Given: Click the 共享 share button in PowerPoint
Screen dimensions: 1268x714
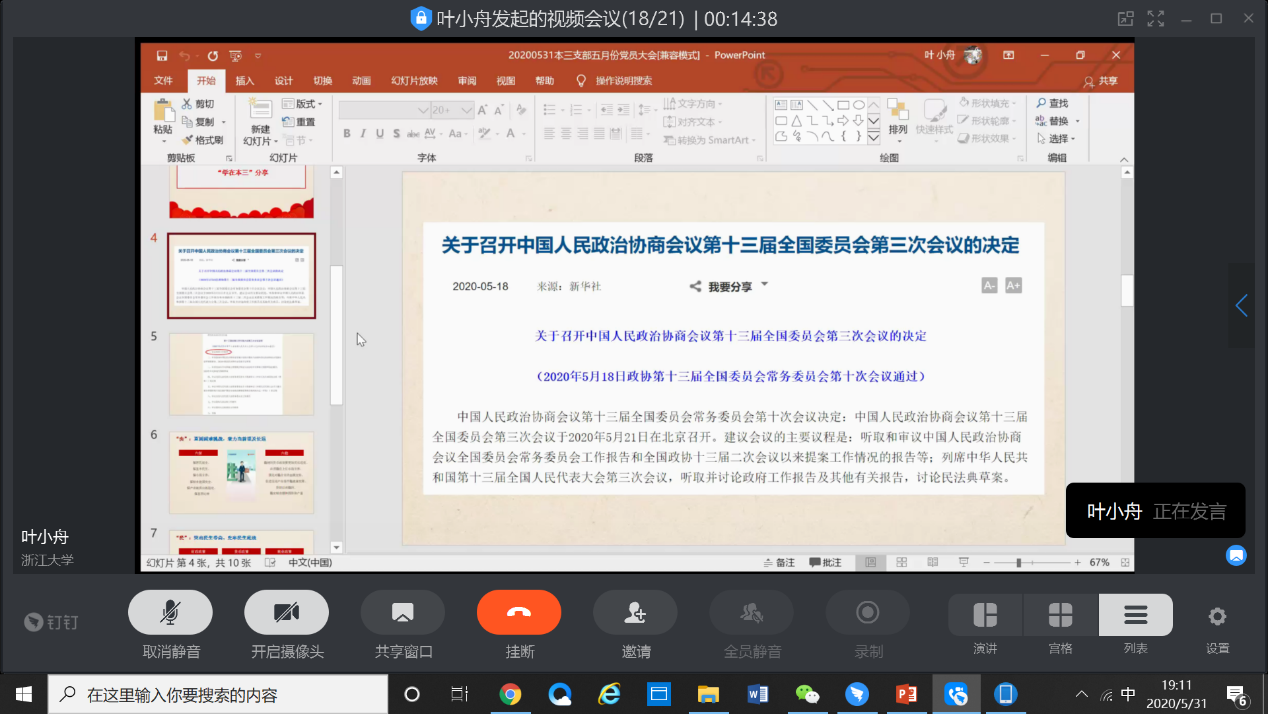Looking at the screenshot, I should [1101, 81].
